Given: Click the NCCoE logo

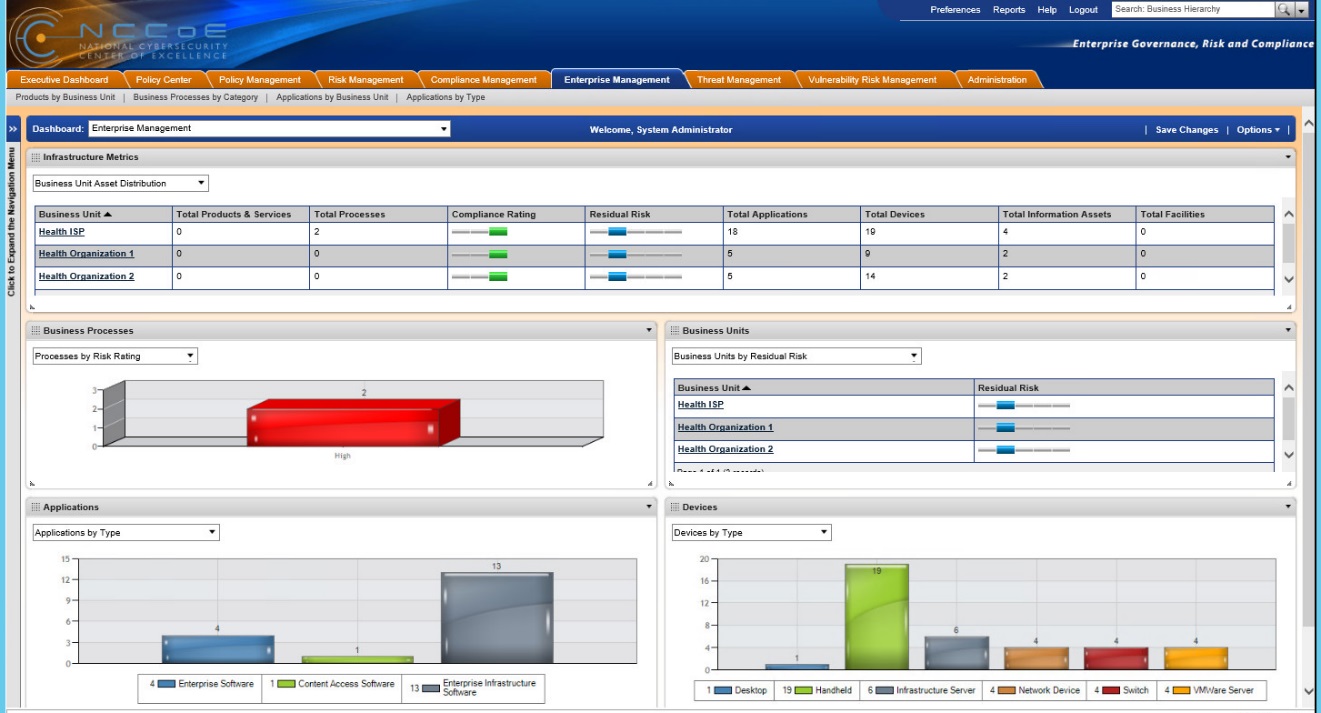Looking at the screenshot, I should pos(118,39).
